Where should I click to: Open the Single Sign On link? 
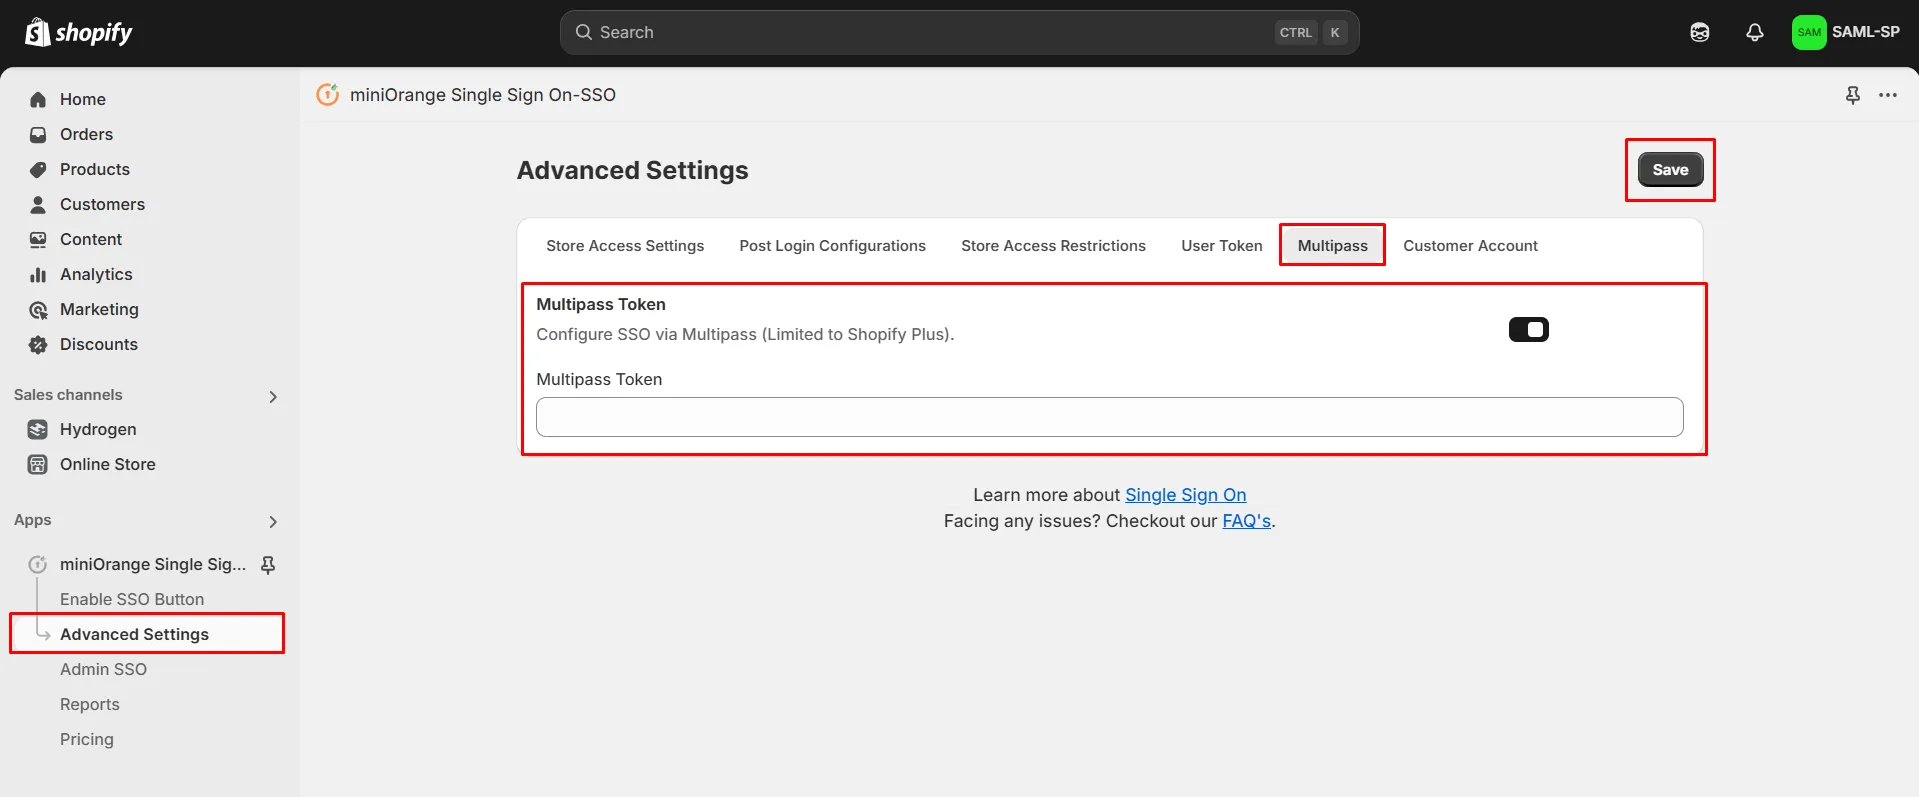coord(1185,495)
